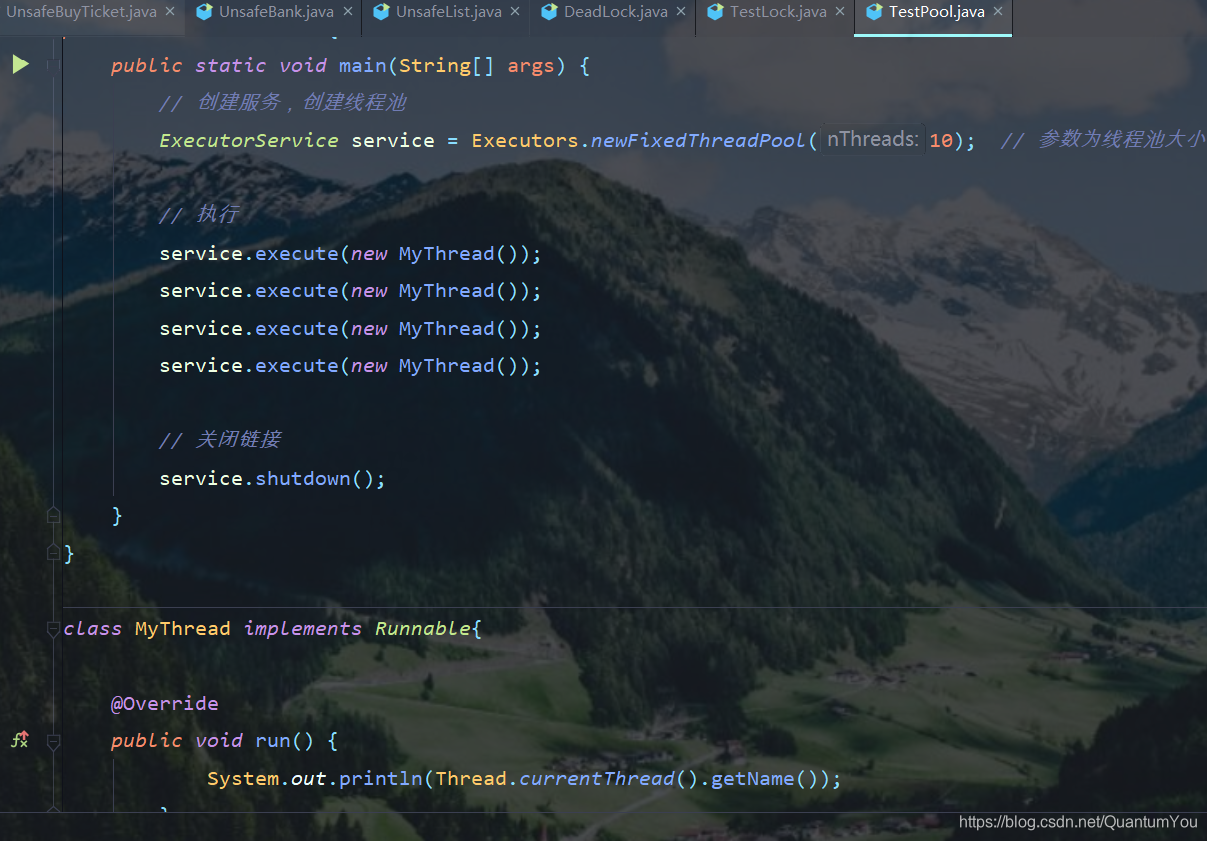
Task: Click 'String[] args' parameter in main
Action: 476,66
